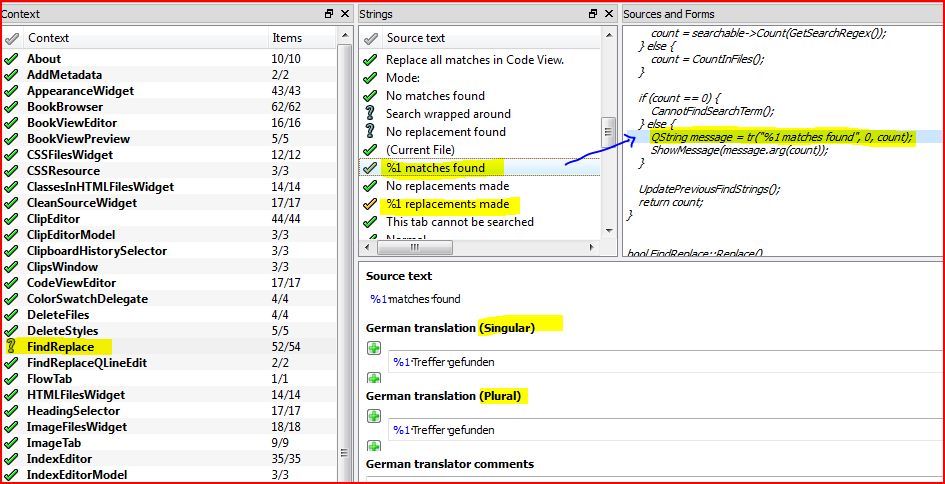
Task: Click the green check beside ClipEditor
Action: (x=11, y=219)
